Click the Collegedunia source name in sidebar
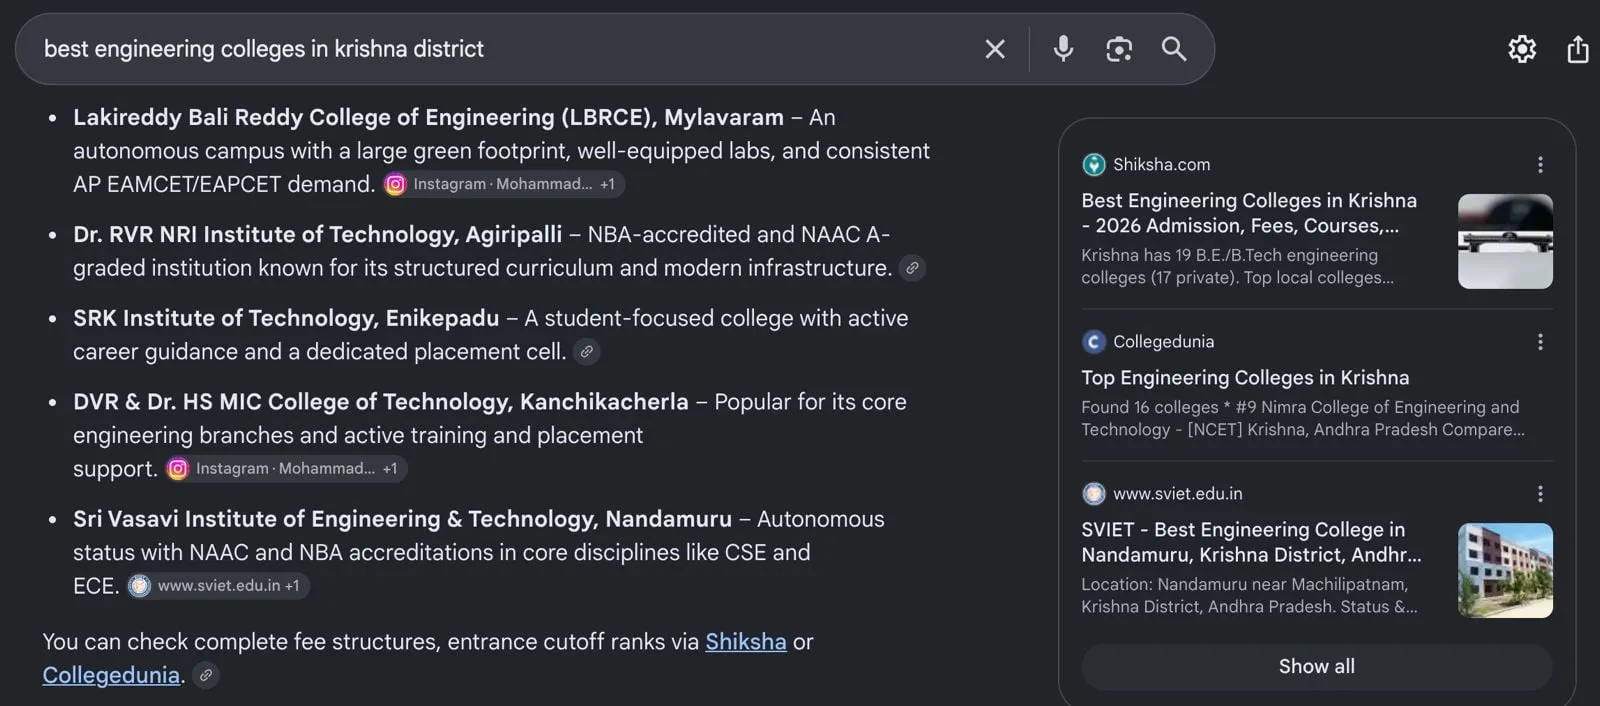The height and width of the screenshot is (706, 1600). tap(1163, 342)
